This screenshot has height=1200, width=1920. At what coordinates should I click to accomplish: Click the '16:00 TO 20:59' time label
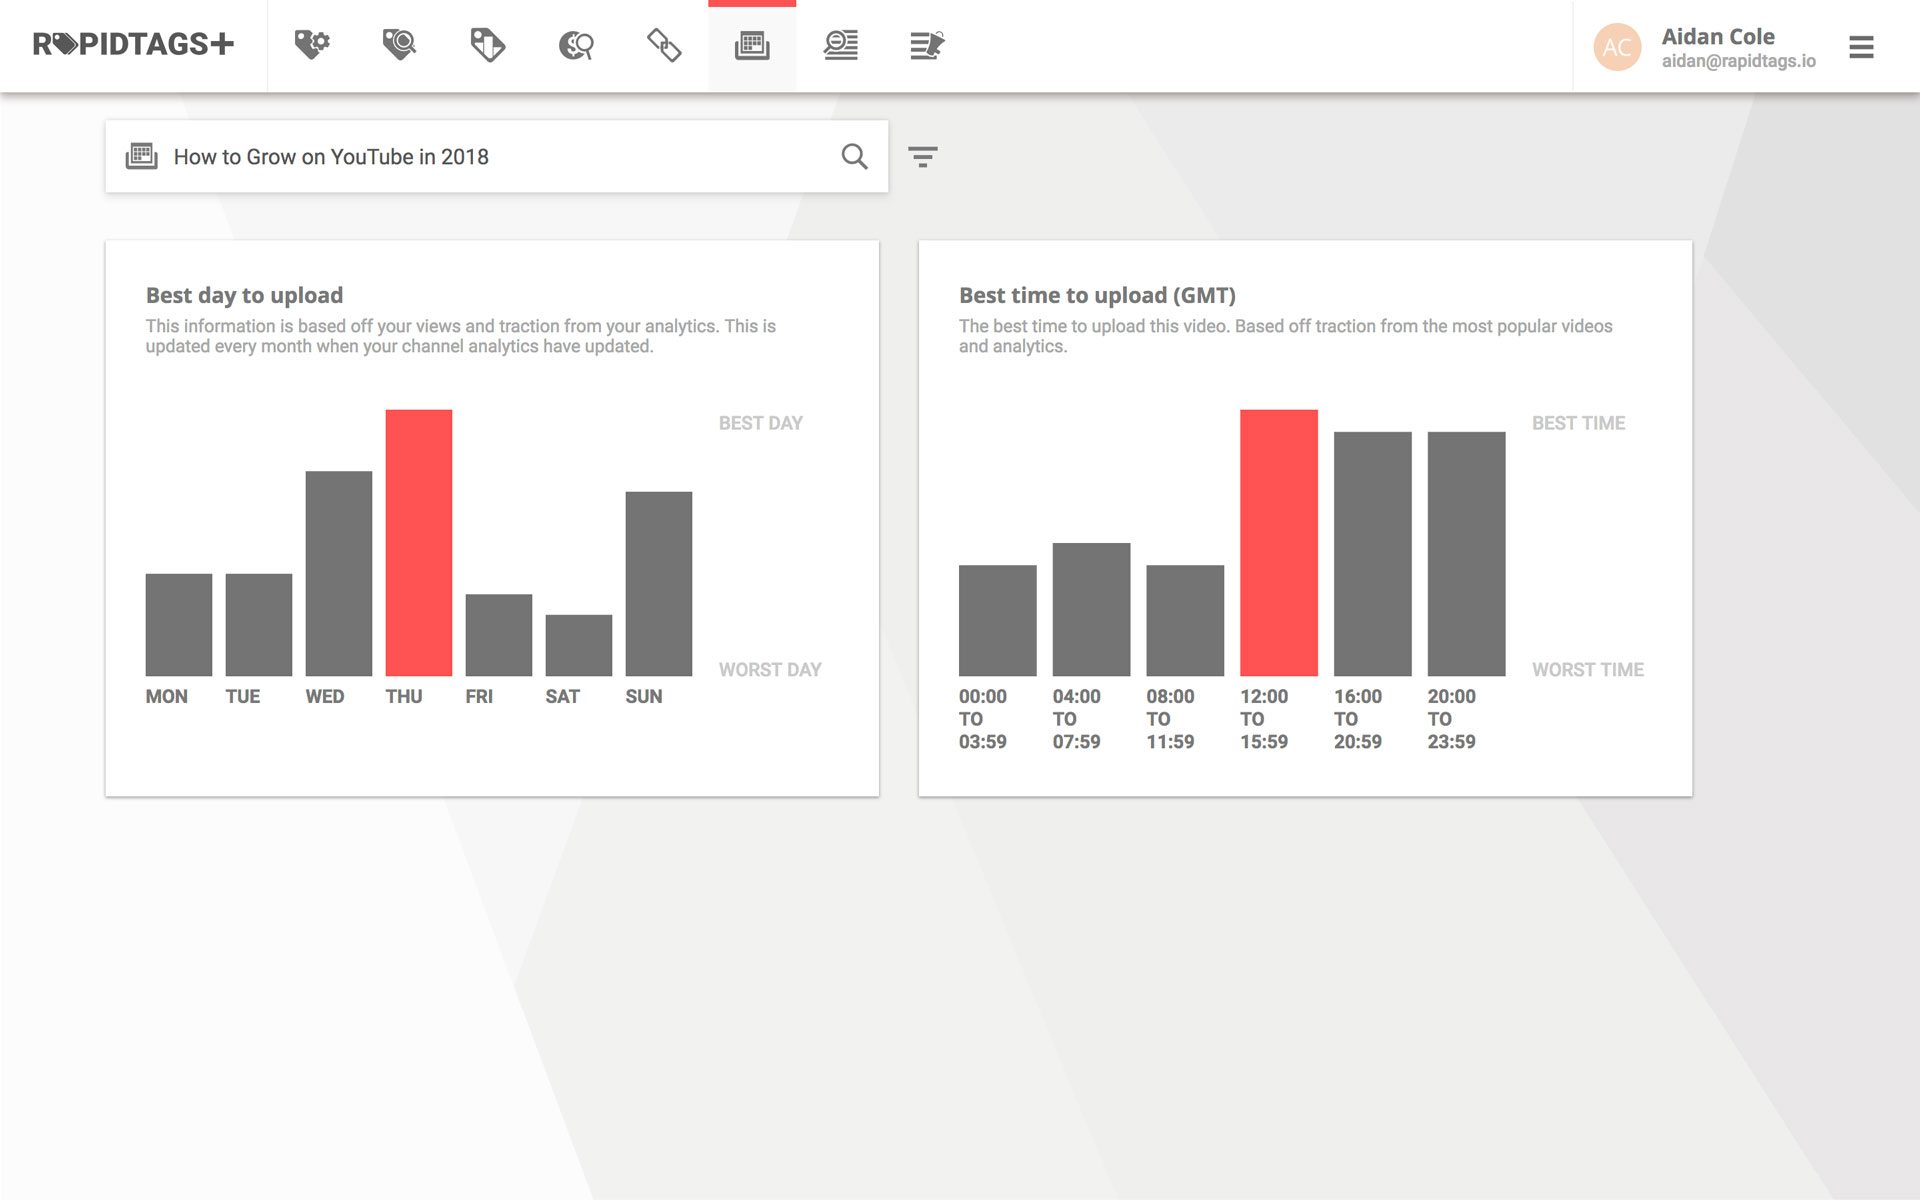(1358, 719)
